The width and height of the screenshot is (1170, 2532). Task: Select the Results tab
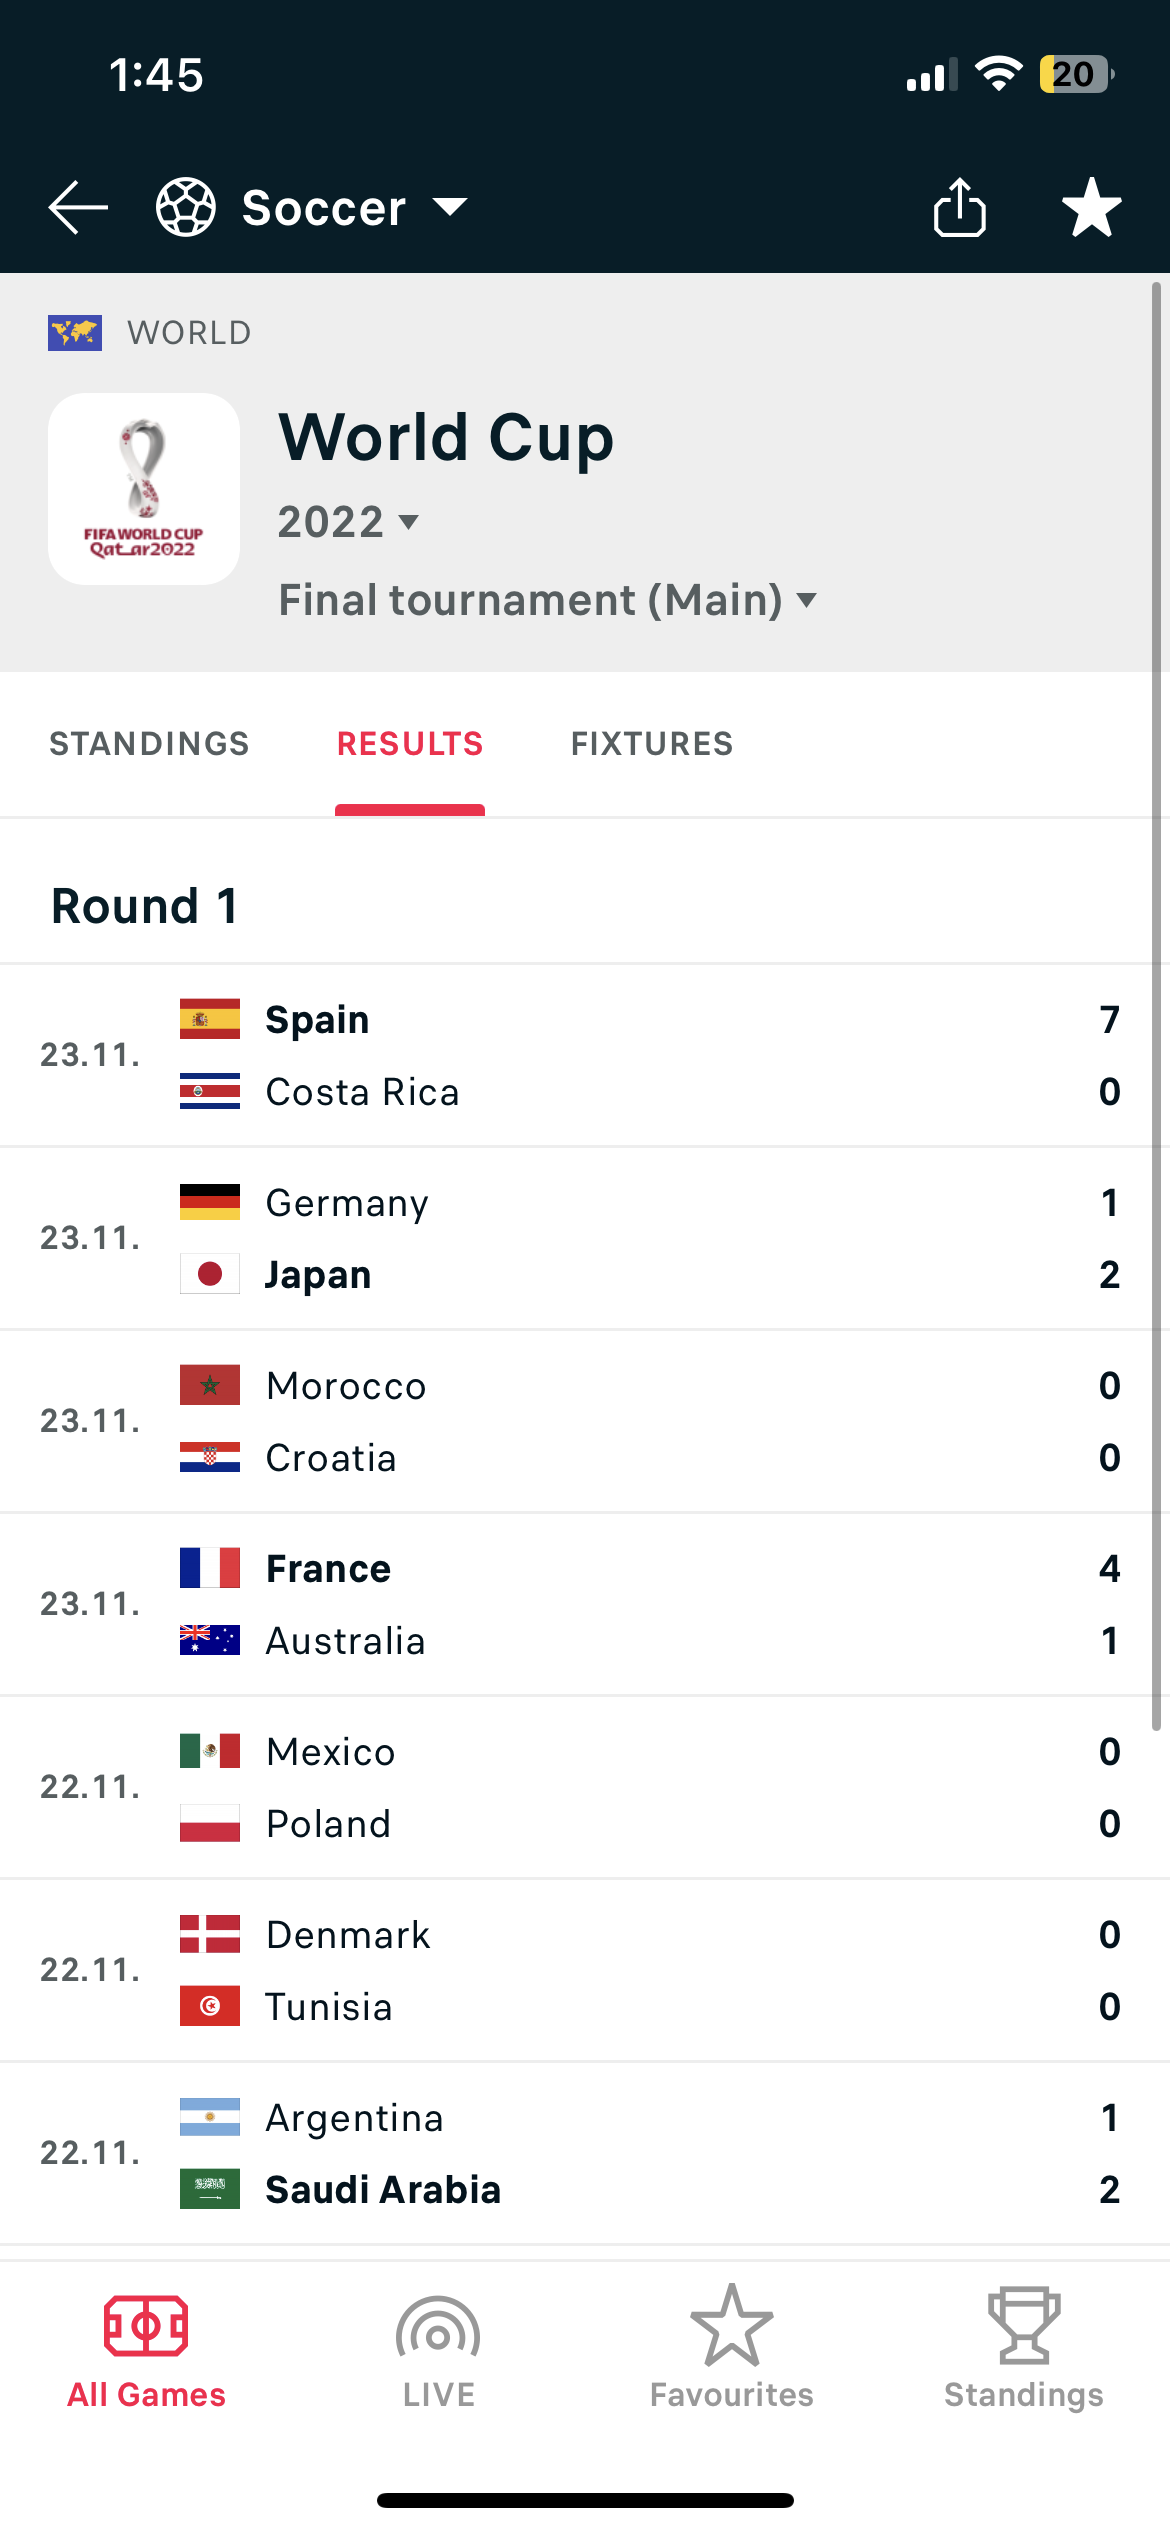point(410,744)
